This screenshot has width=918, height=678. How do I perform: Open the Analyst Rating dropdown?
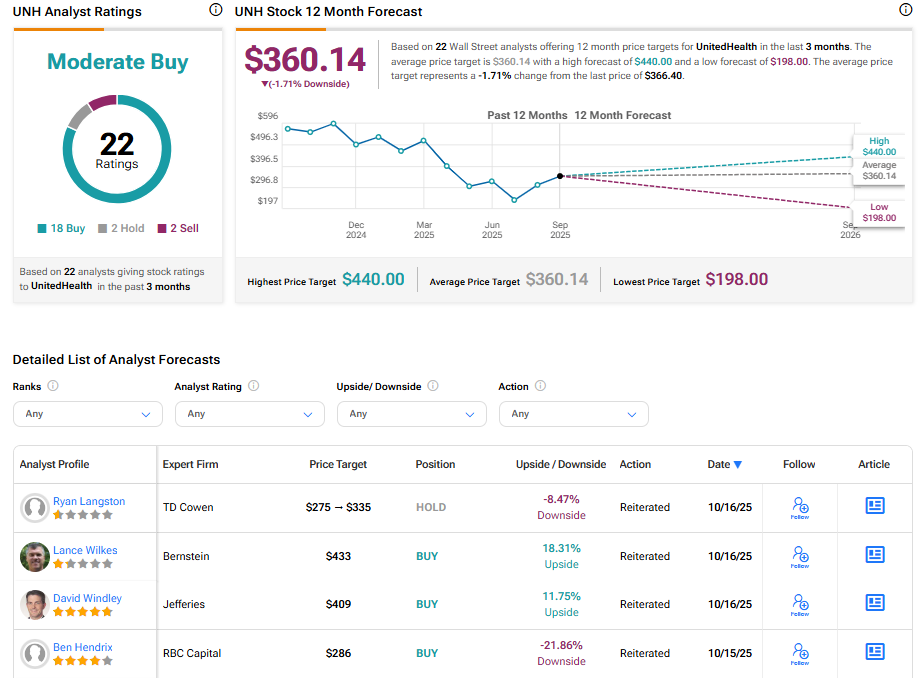pos(249,414)
